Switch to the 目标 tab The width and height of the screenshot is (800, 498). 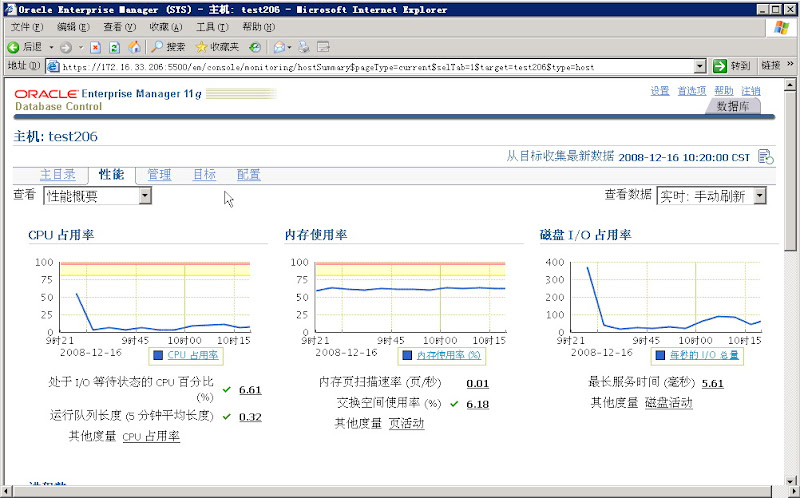pyautogui.click(x=204, y=175)
